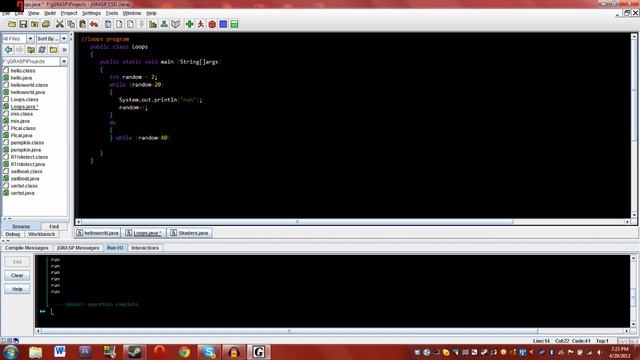Open the book documentation toolbar icon
The image size is (640, 360).
coord(176,24)
